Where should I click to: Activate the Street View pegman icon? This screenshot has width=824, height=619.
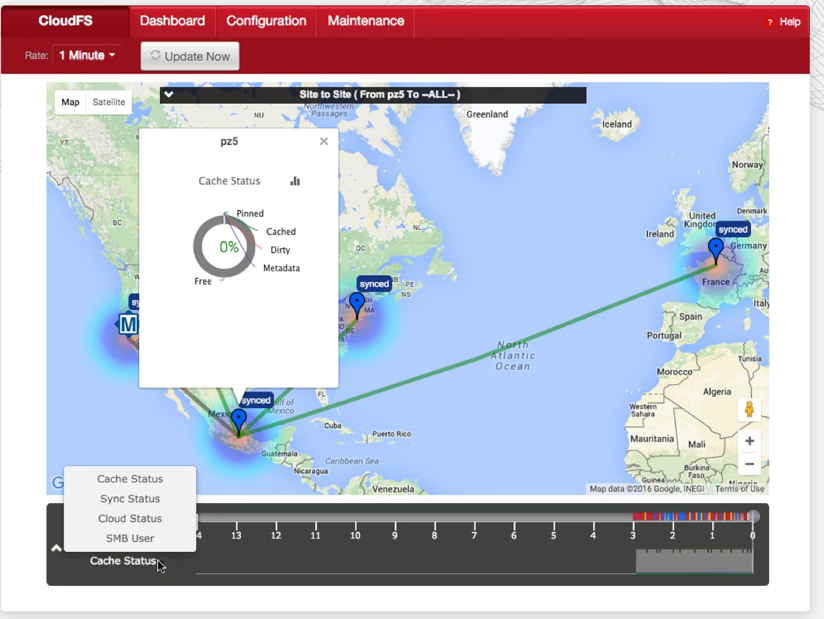[x=749, y=409]
